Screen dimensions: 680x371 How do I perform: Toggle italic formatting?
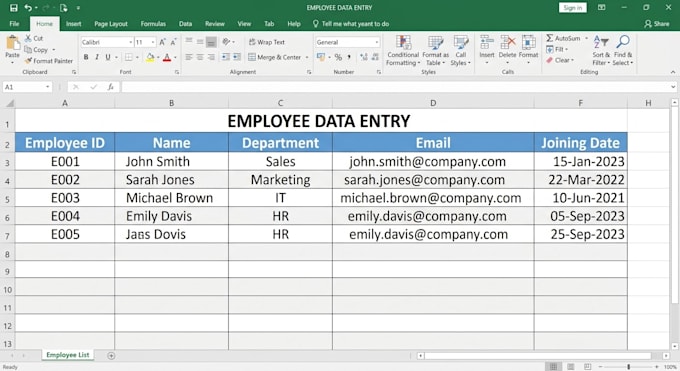point(97,57)
